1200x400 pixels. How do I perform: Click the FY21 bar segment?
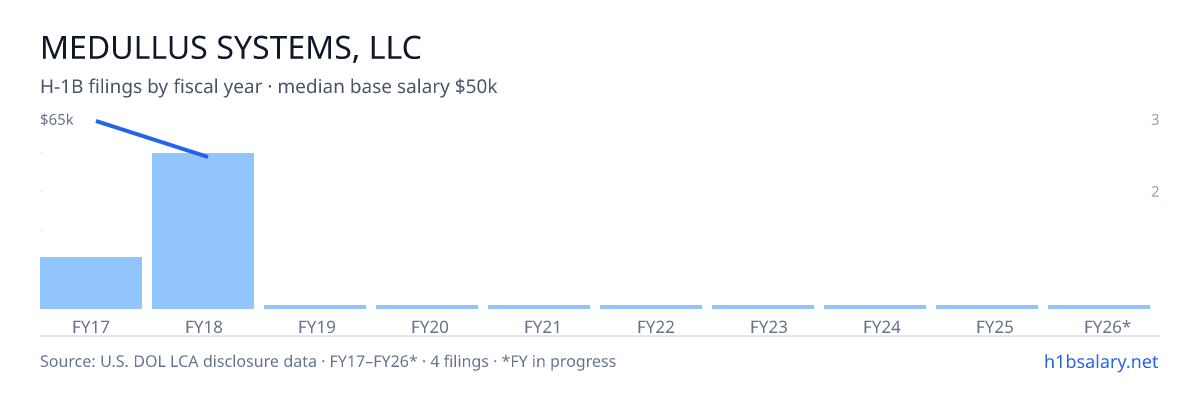[539, 307]
